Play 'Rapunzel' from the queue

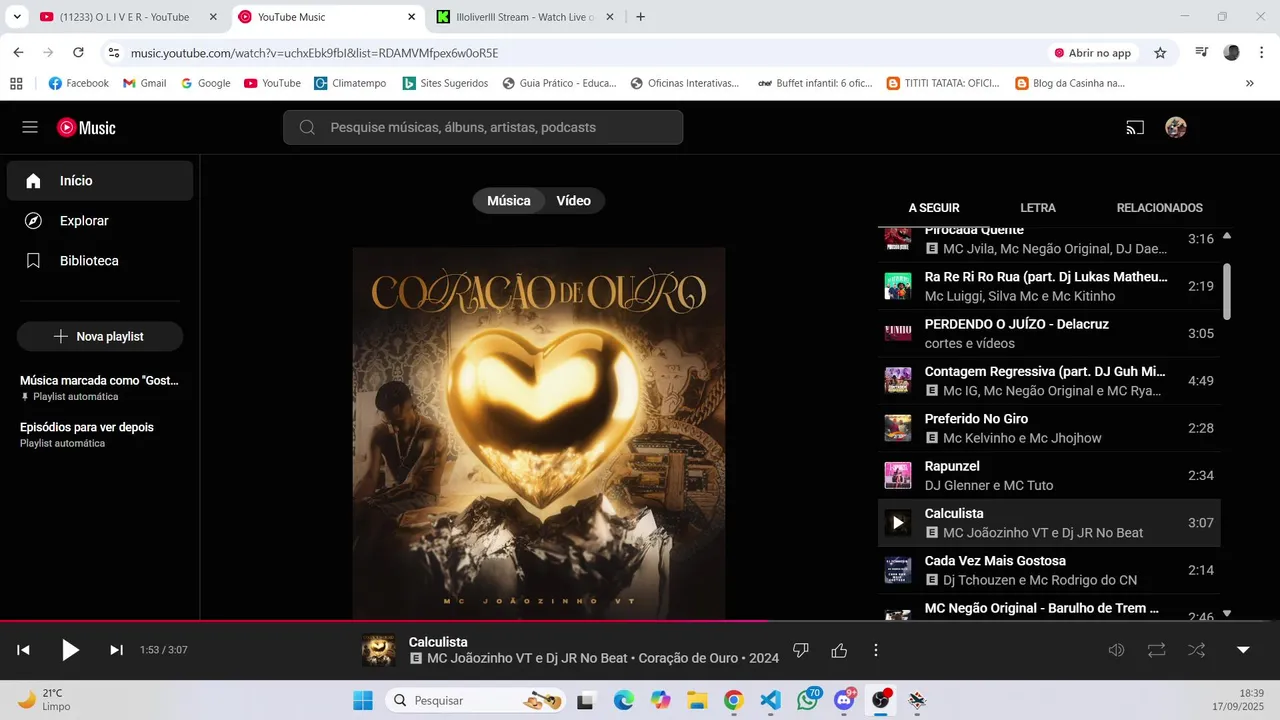point(1049,475)
